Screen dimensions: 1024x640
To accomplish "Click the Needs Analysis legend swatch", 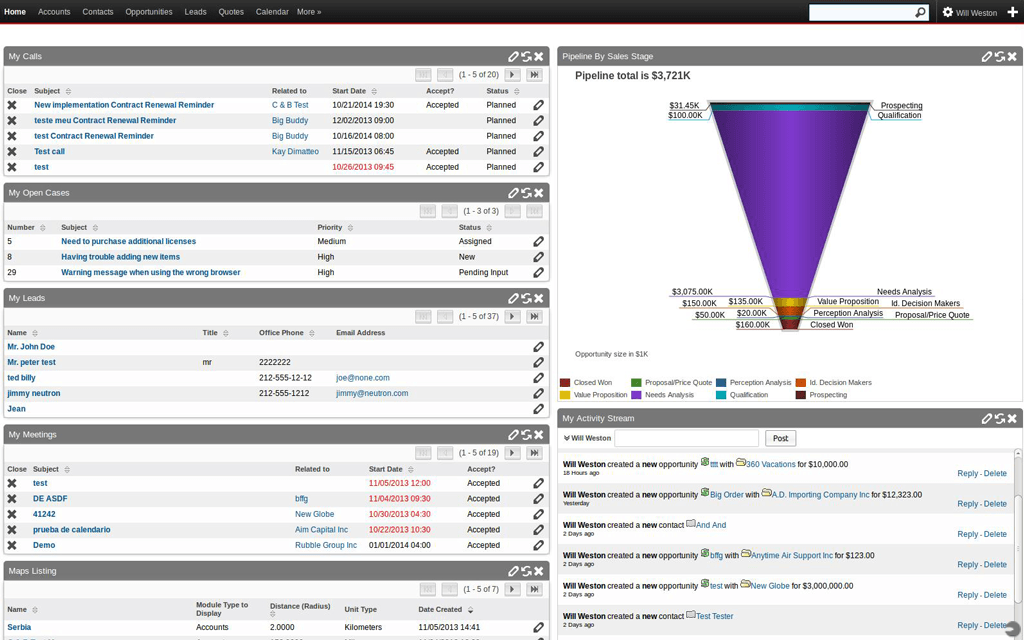I will (x=636, y=395).
